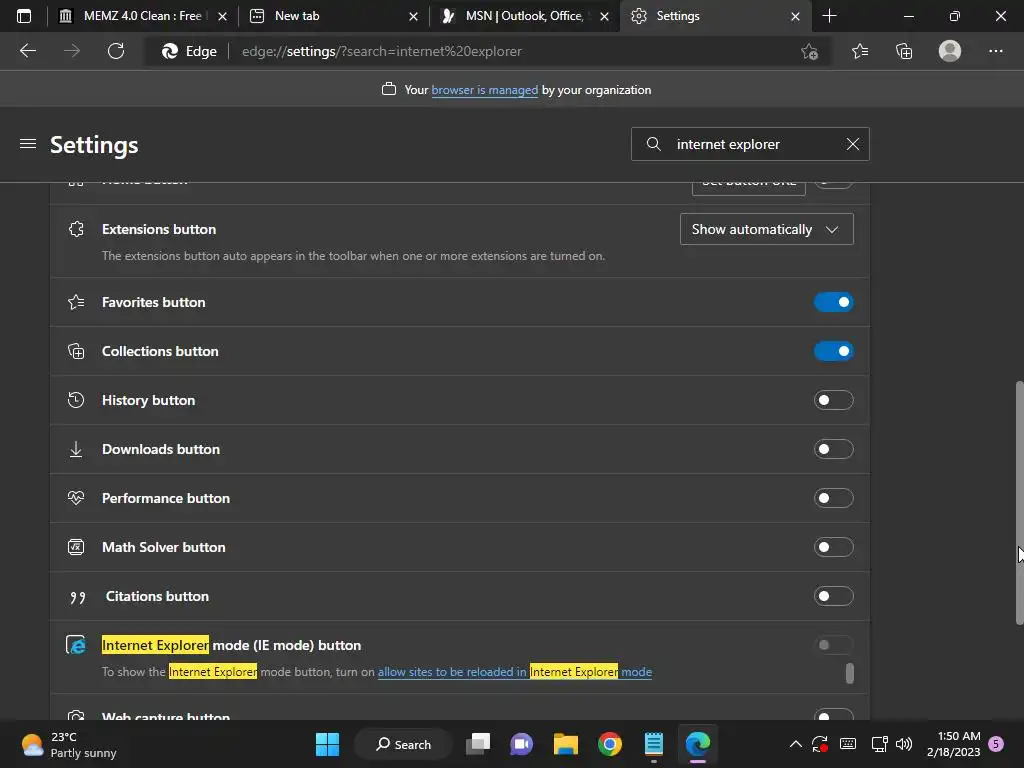Open Task View from taskbar
The width and height of the screenshot is (1024, 768).
pyautogui.click(x=478, y=744)
